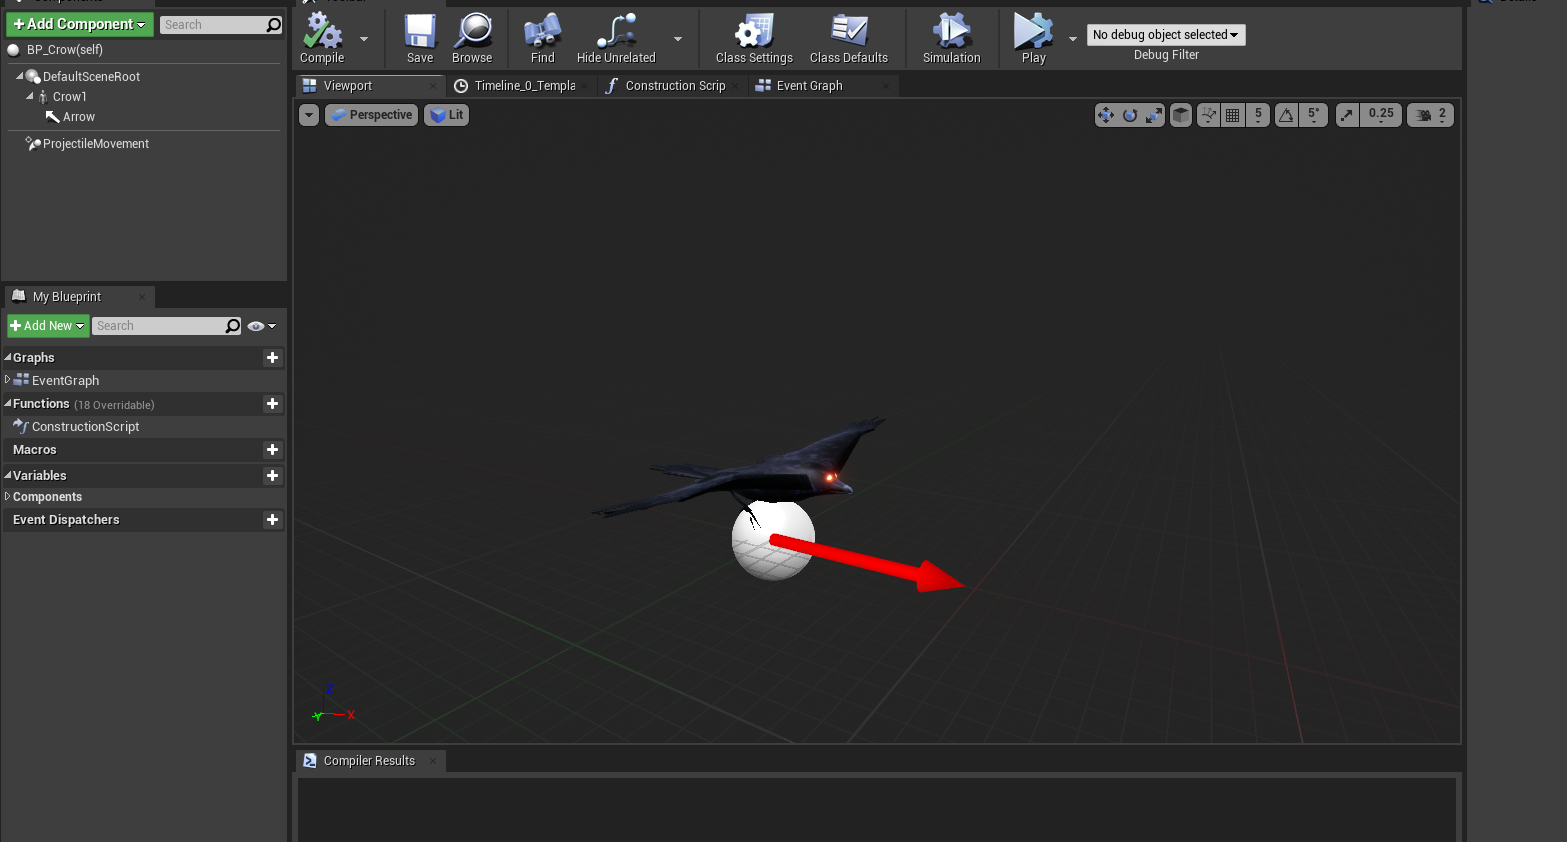Viewport: 1567px width, 842px height.
Task: Select the Arrow component
Action: [x=79, y=117]
